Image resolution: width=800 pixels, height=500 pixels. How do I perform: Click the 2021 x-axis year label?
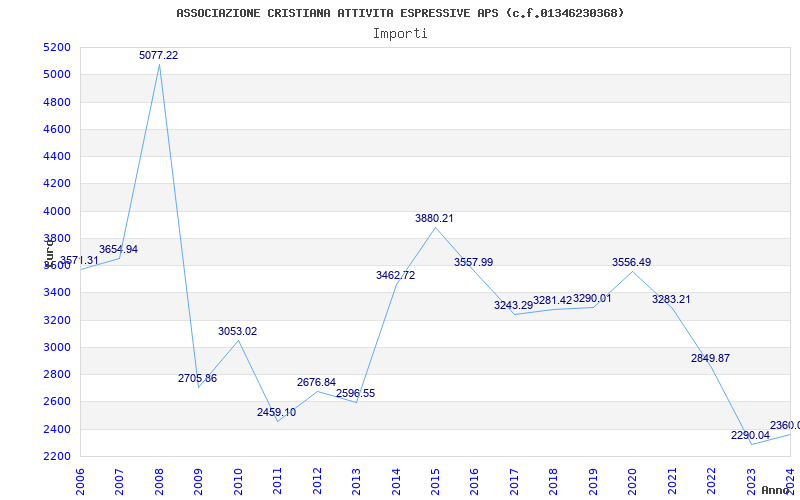[x=672, y=481]
